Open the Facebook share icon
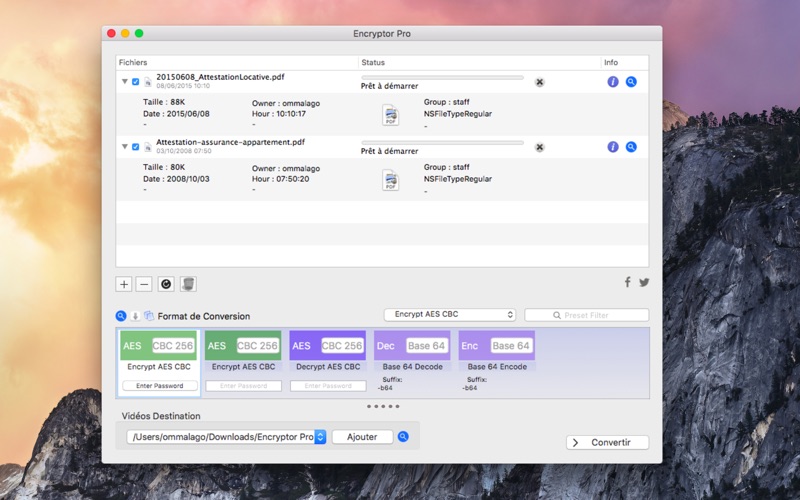800x500 pixels. click(628, 282)
